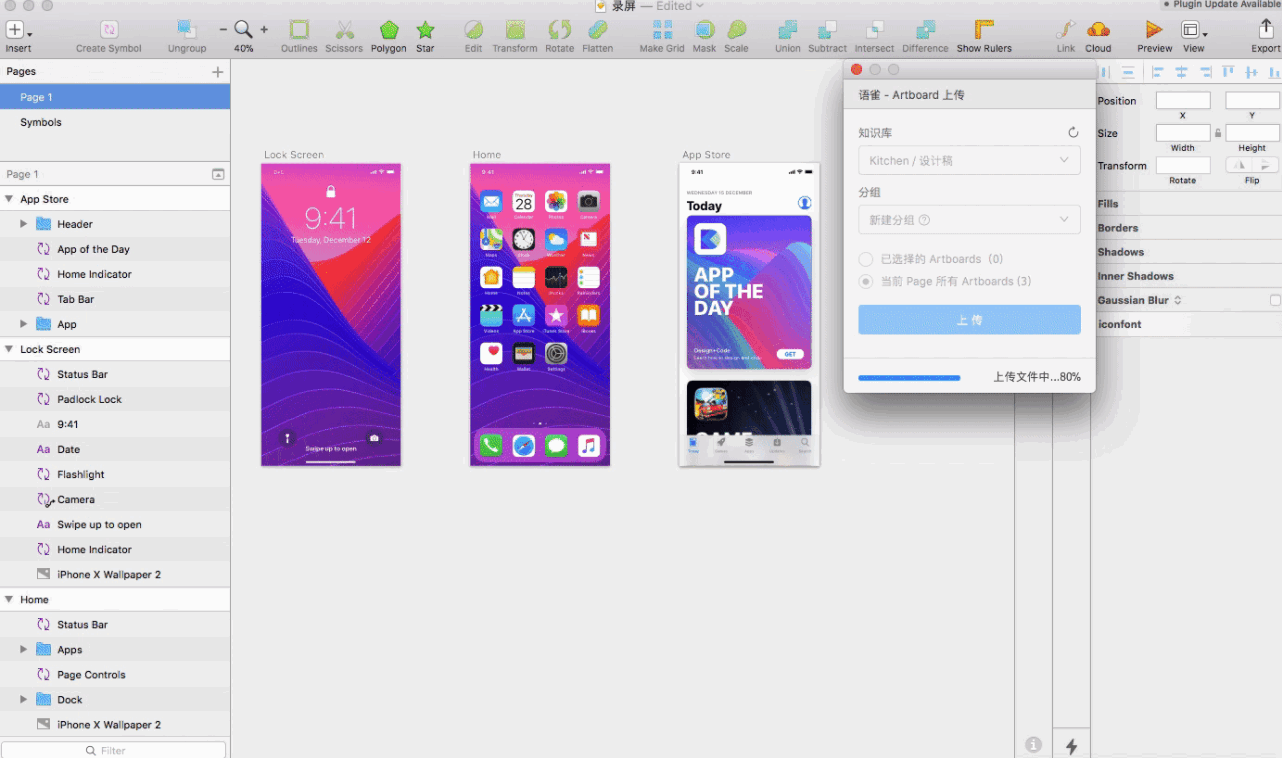The width and height of the screenshot is (1282, 758).
Task: Open the Cloud toolbar icon
Action: click(x=1098, y=30)
